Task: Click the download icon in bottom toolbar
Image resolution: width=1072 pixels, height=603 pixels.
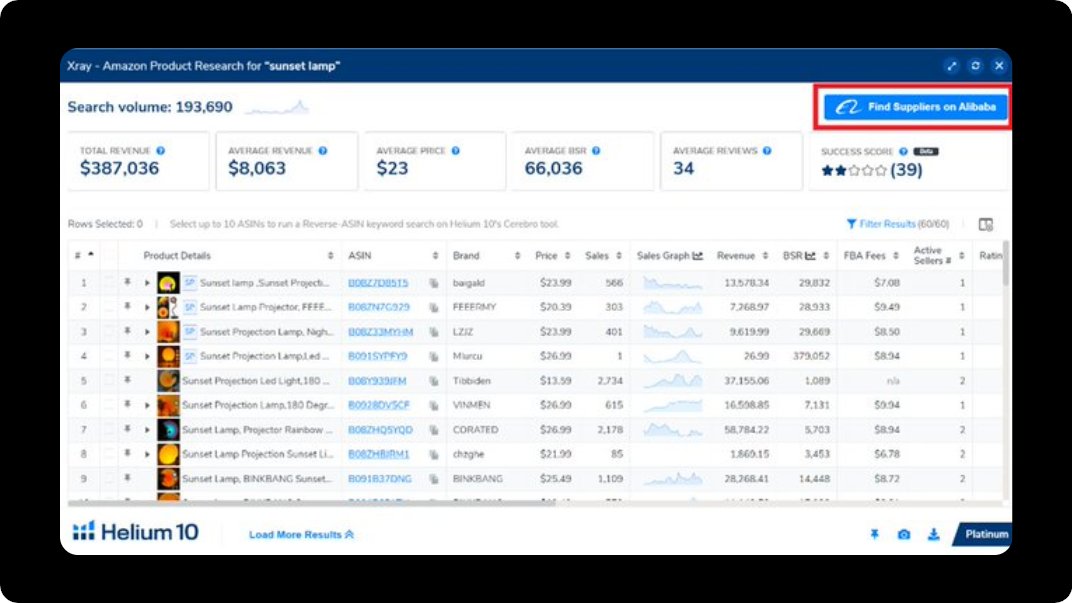Action: pos(933,535)
